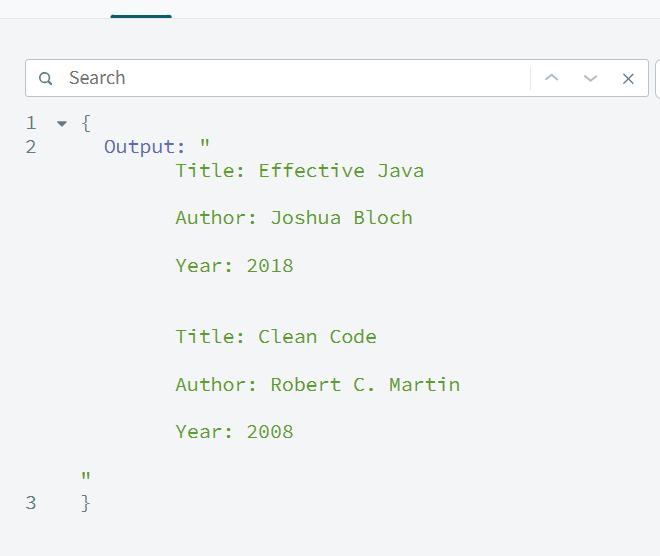Click the 'Year: 2008' line

coord(234,432)
